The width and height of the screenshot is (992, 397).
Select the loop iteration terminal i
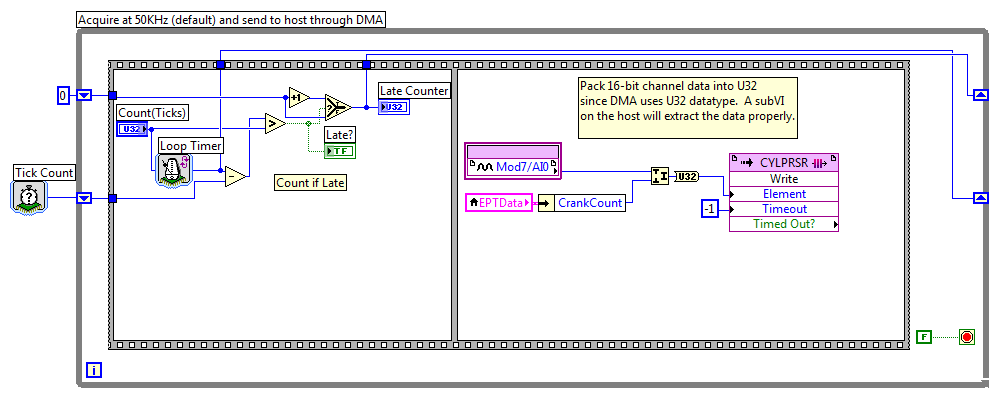point(94,370)
